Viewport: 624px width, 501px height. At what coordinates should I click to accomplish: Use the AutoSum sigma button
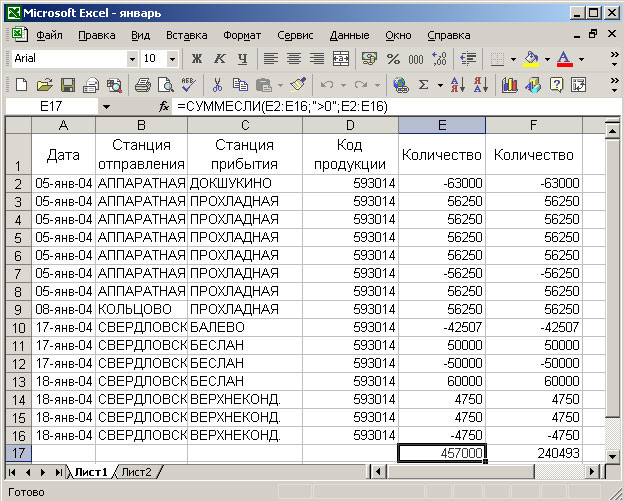pos(424,84)
